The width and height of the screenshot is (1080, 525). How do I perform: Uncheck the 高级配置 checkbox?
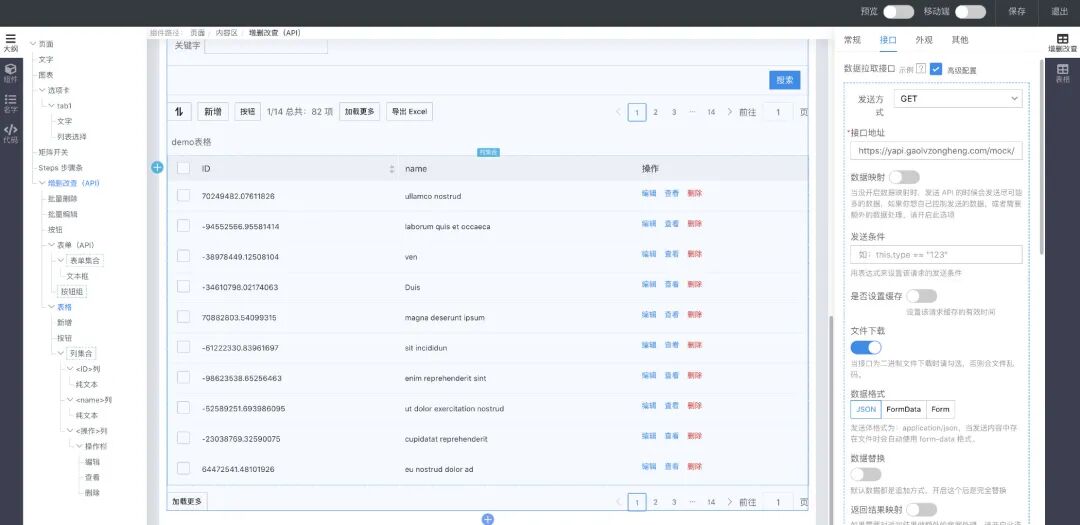point(936,69)
